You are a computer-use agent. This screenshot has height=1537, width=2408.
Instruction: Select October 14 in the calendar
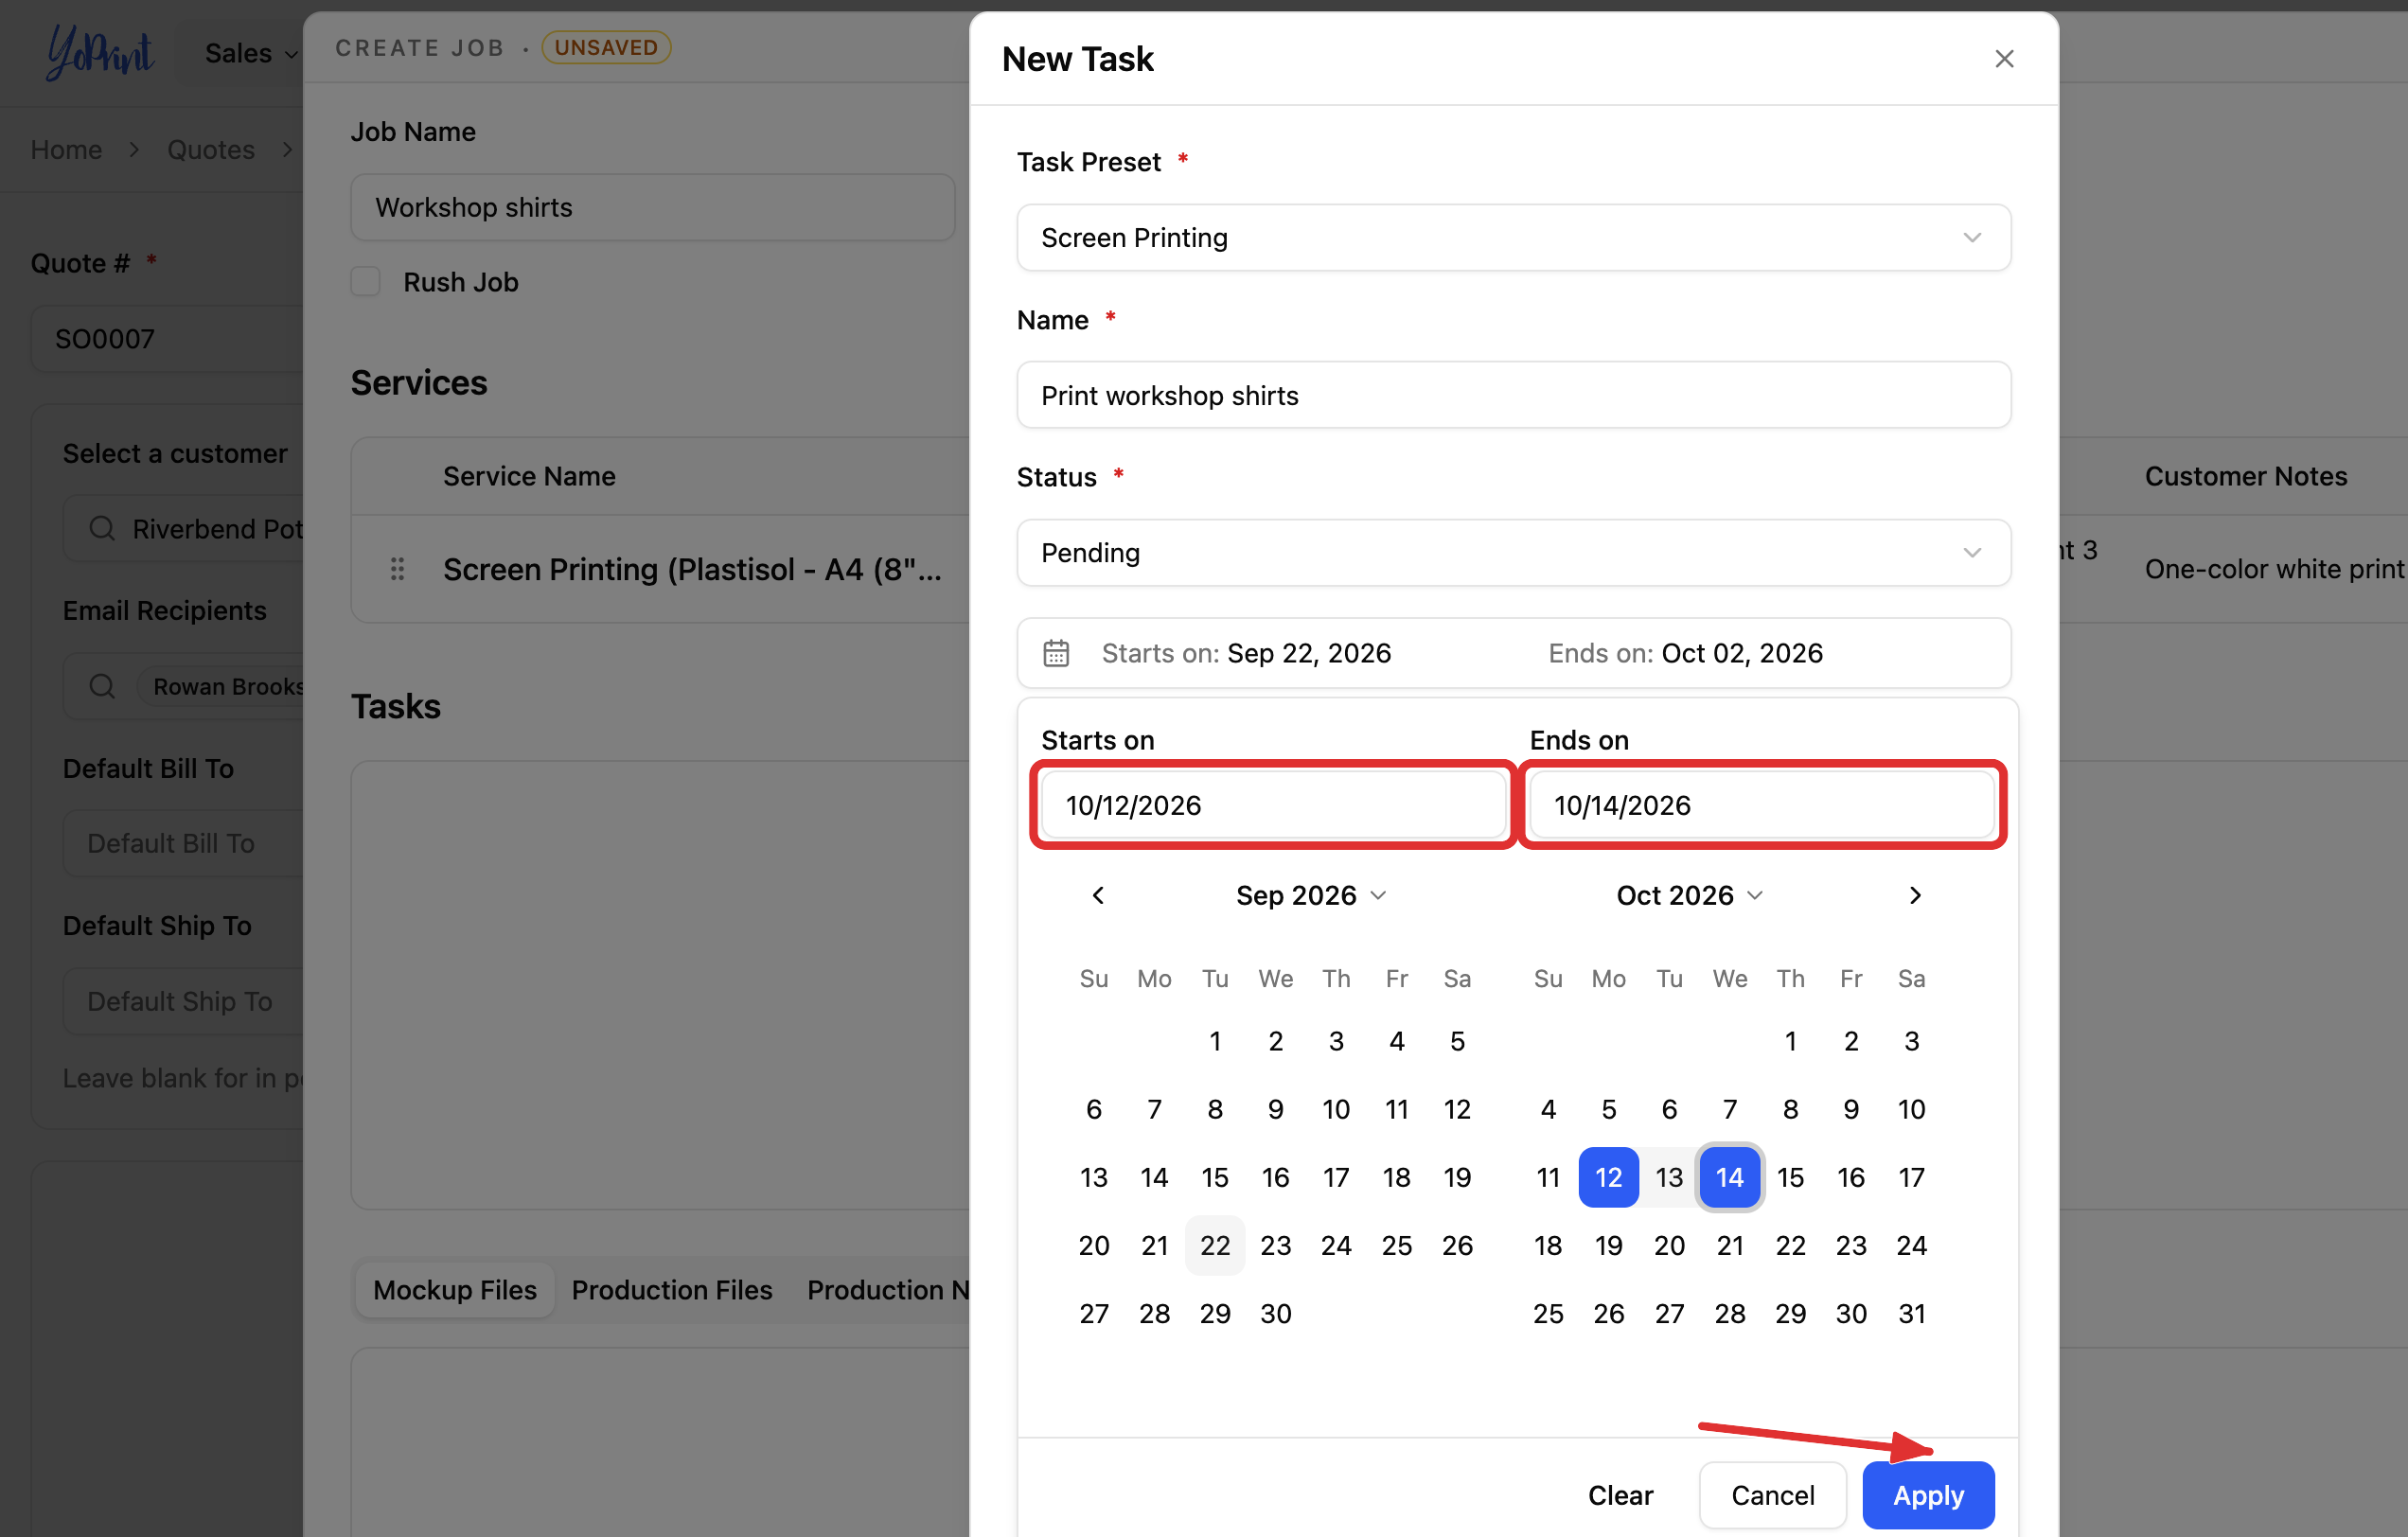coord(1729,1177)
